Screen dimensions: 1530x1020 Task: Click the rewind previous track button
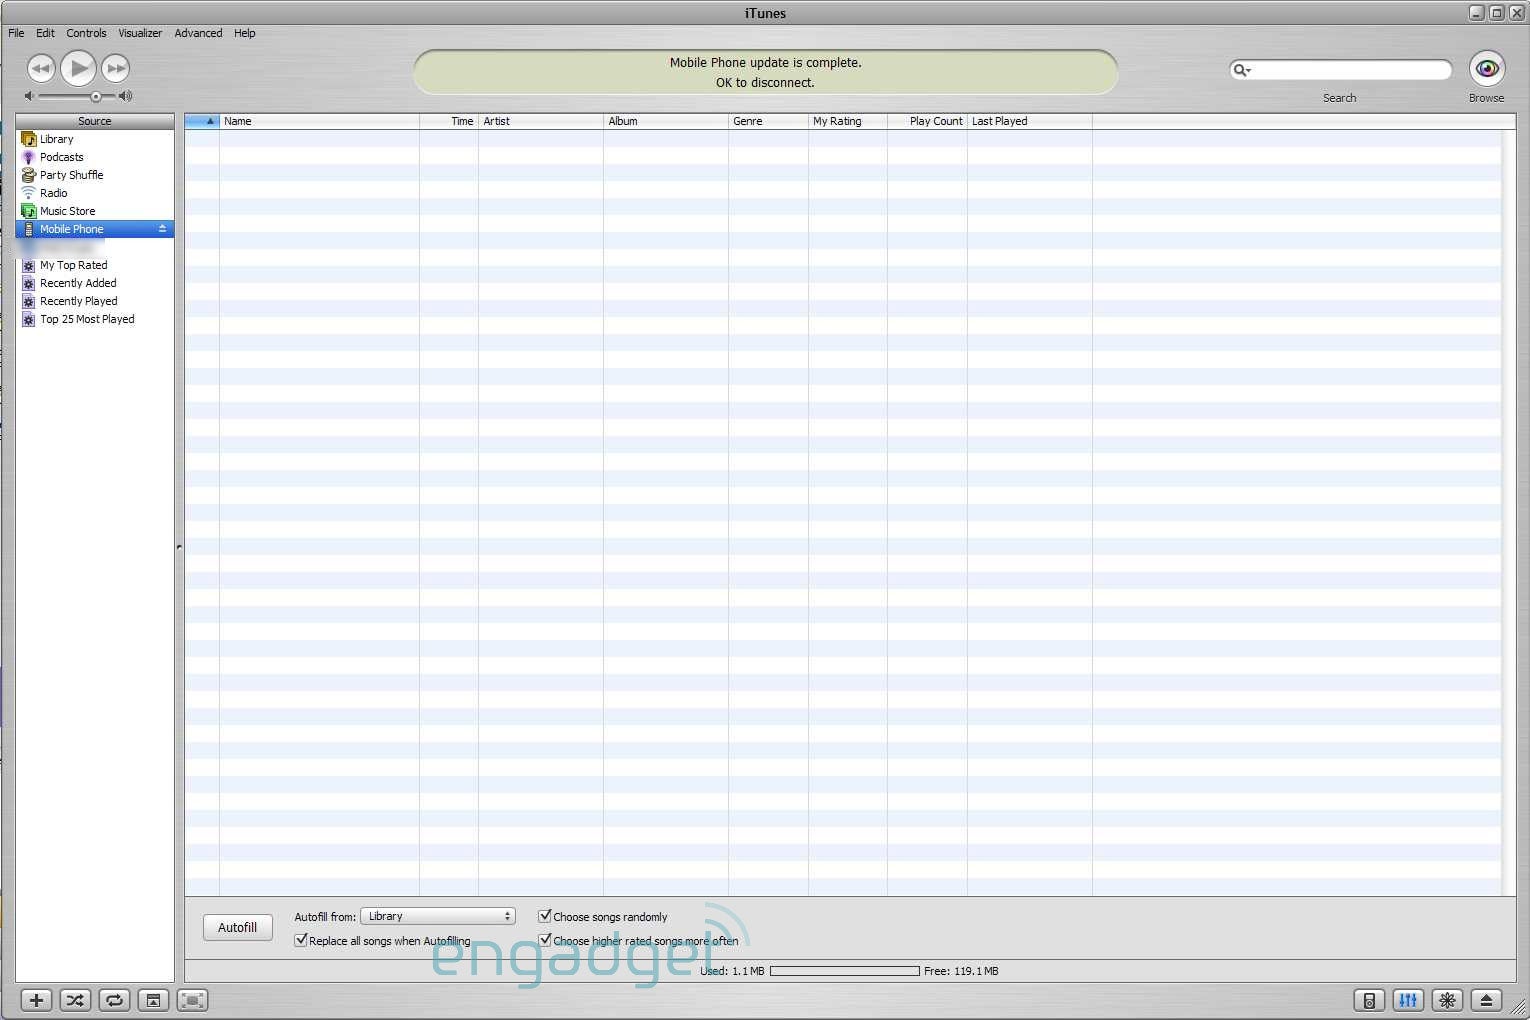point(41,68)
